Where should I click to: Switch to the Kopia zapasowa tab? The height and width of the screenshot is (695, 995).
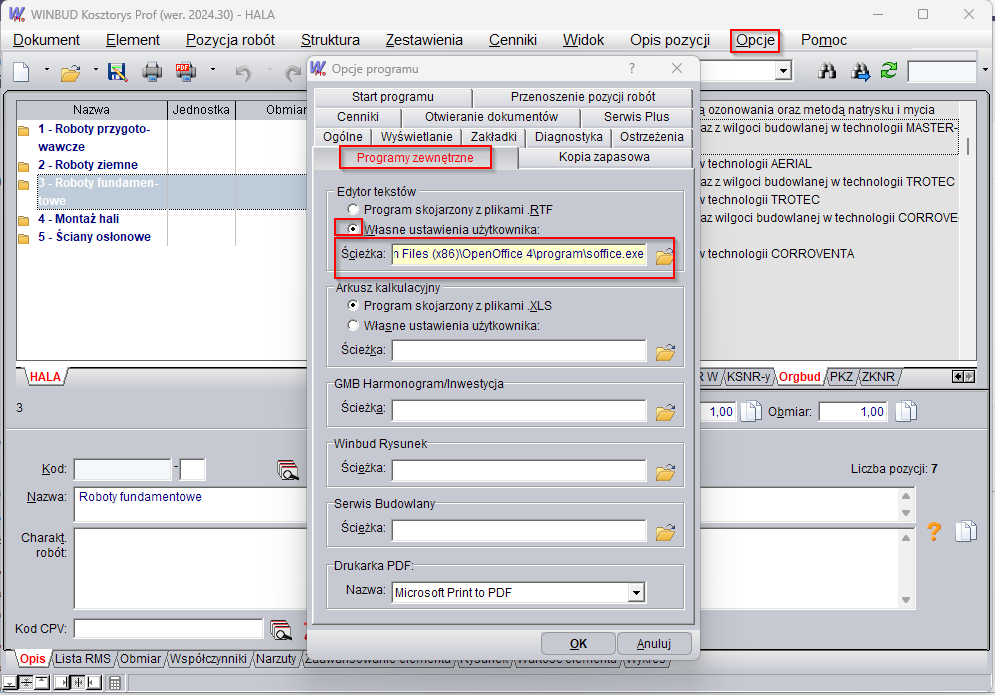[604, 157]
